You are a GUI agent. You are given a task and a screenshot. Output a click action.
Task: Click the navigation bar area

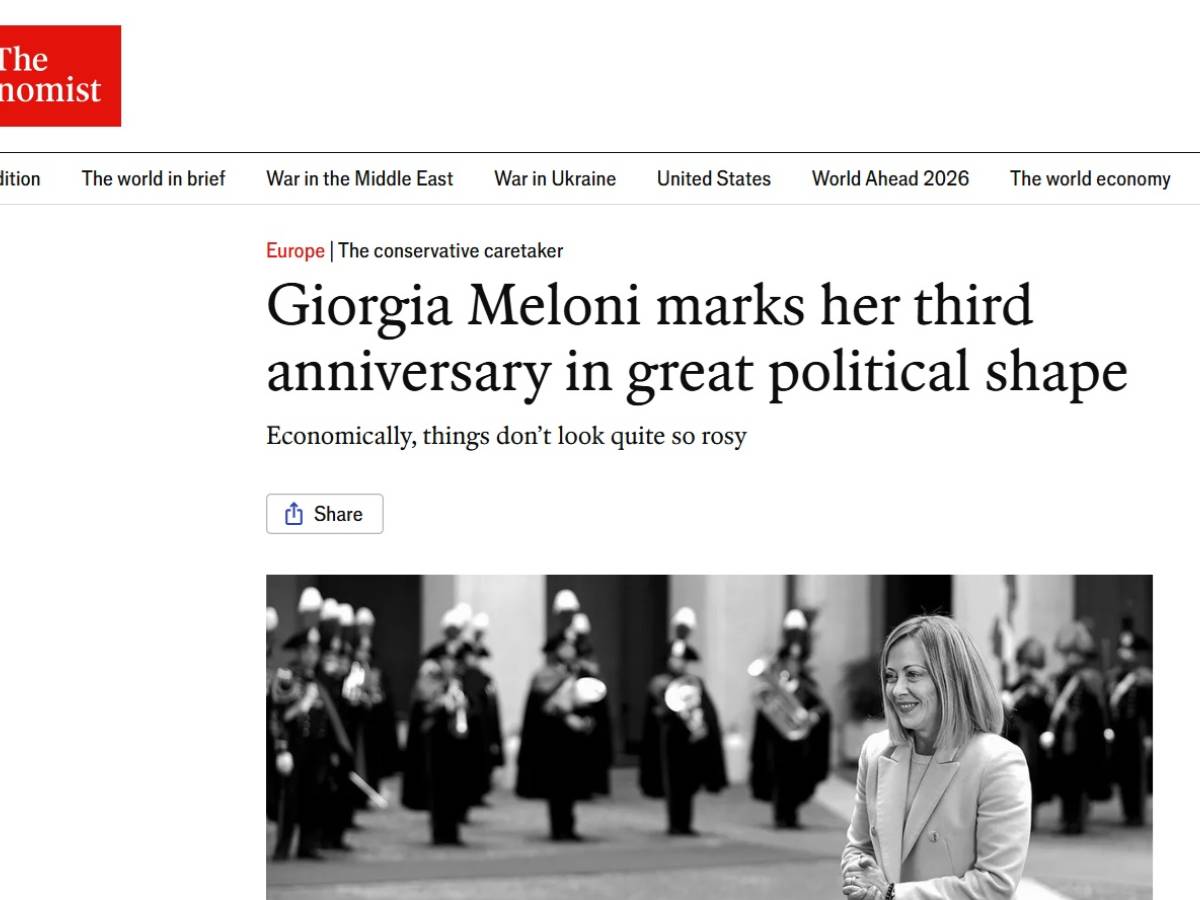(x=600, y=178)
